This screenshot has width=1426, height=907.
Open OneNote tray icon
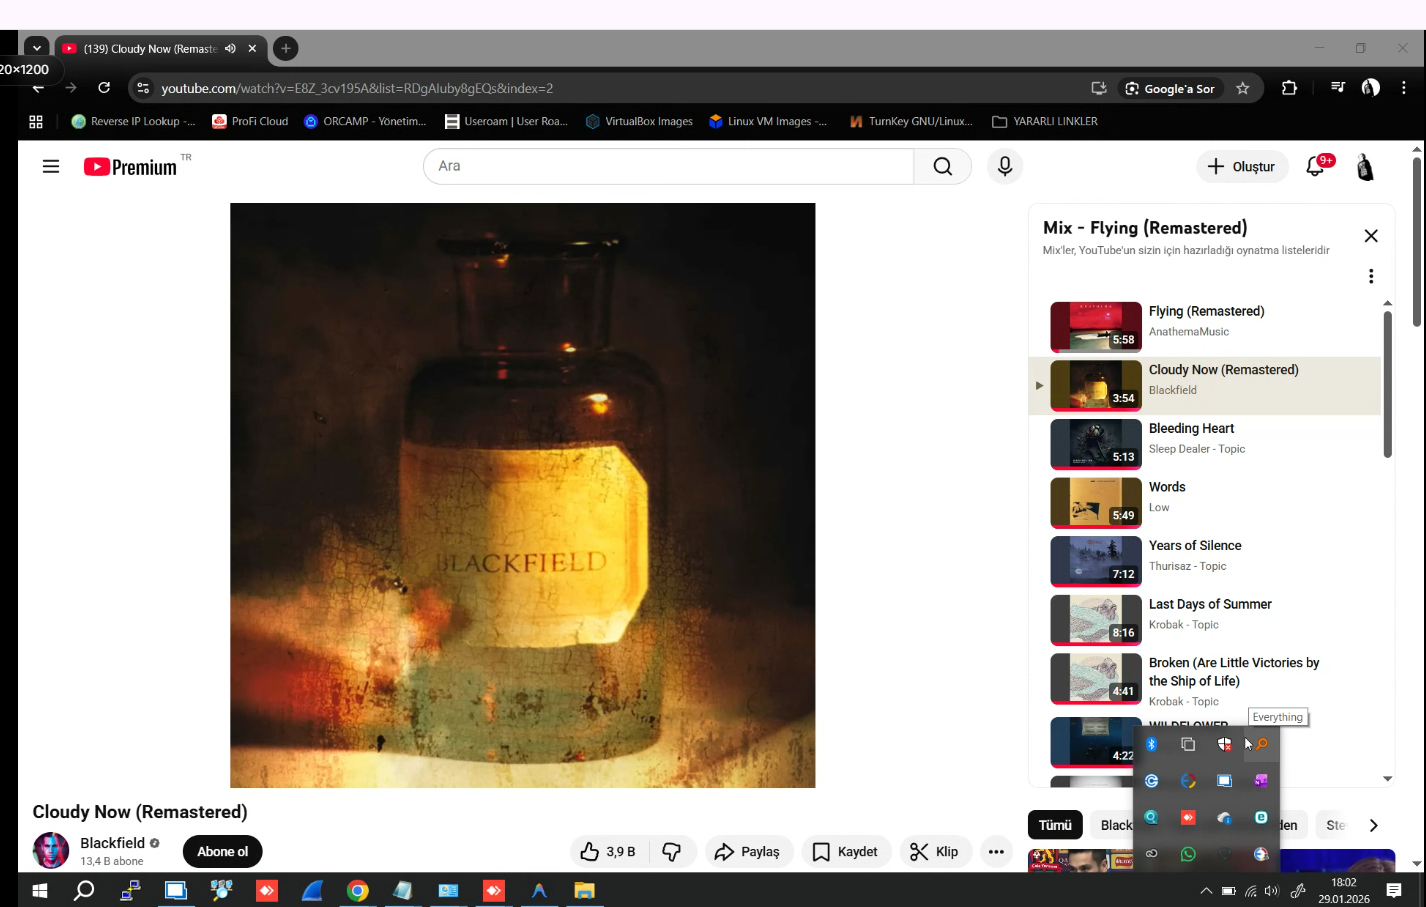click(x=1261, y=781)
